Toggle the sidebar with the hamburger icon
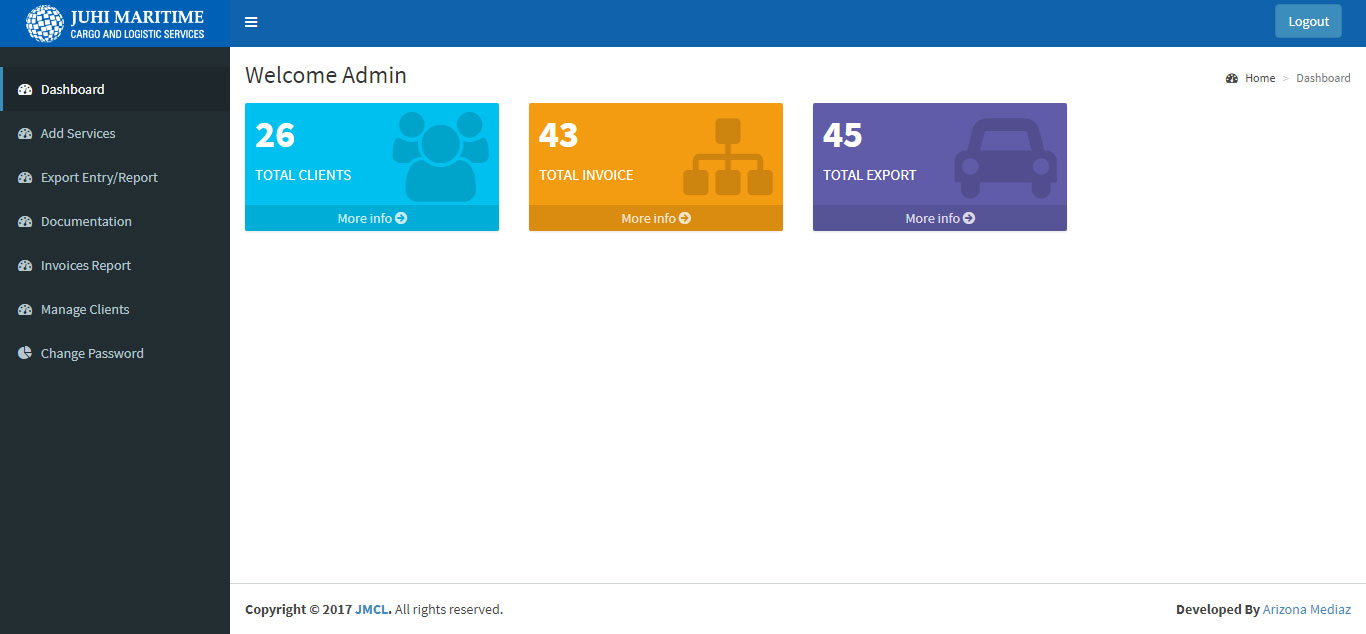The width and height of the screenshot is (1366, 634). point(251,22)
